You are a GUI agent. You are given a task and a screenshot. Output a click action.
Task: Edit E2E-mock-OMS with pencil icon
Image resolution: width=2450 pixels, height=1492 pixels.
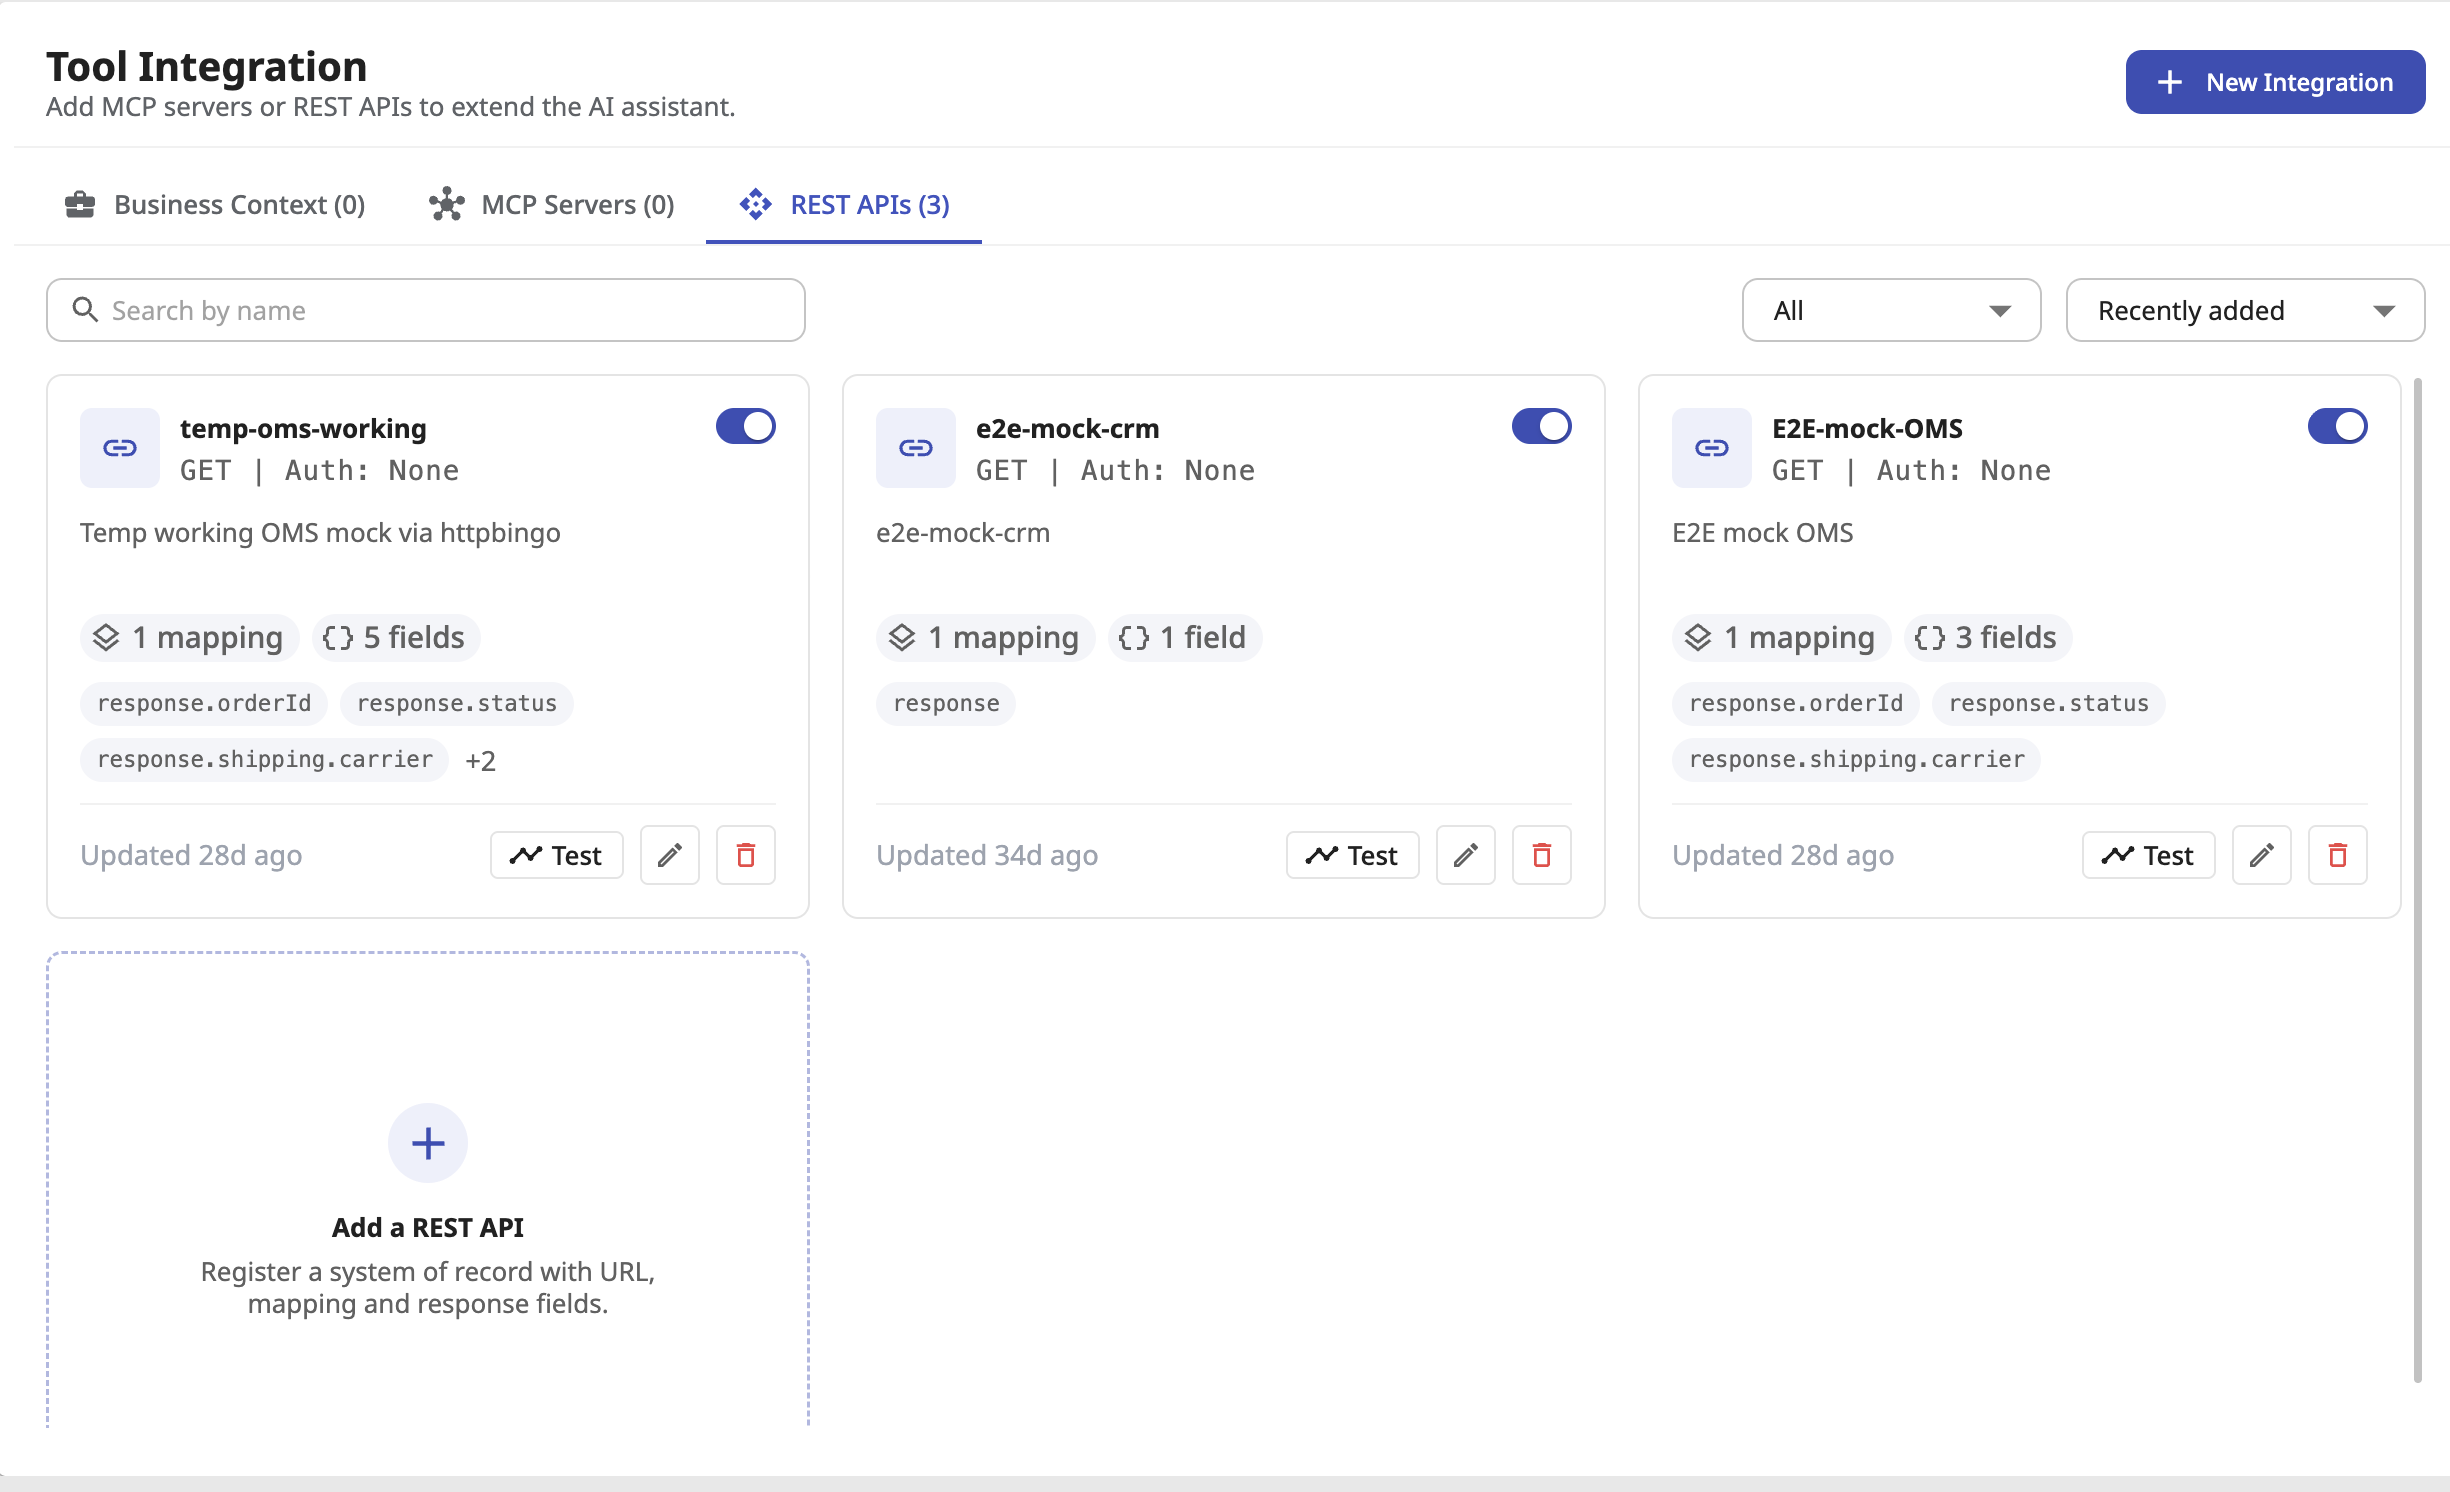pos(2262,855)
